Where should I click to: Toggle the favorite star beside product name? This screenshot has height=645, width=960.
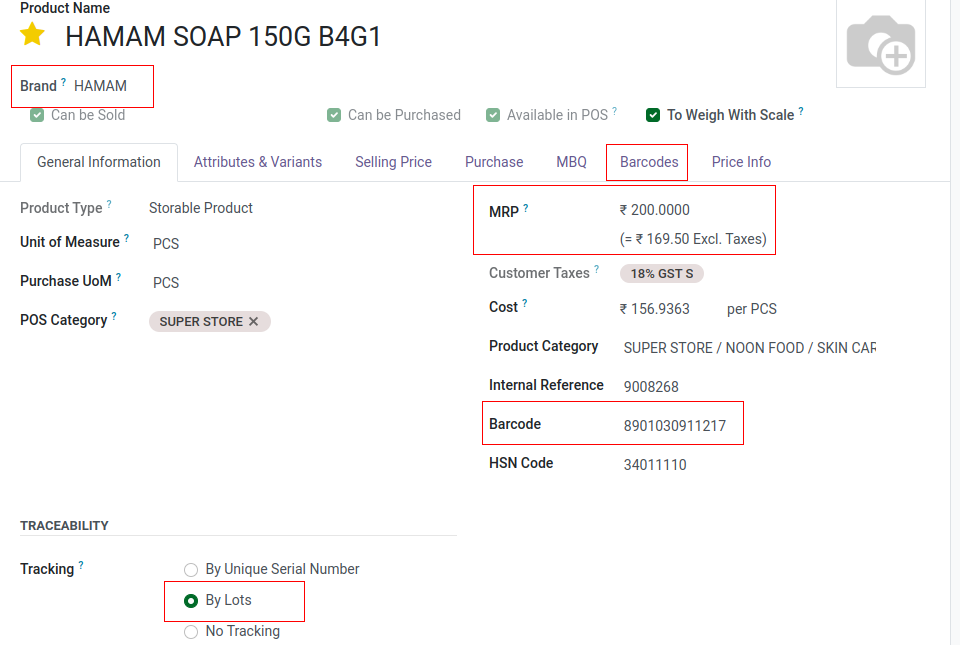pos(32,34)
